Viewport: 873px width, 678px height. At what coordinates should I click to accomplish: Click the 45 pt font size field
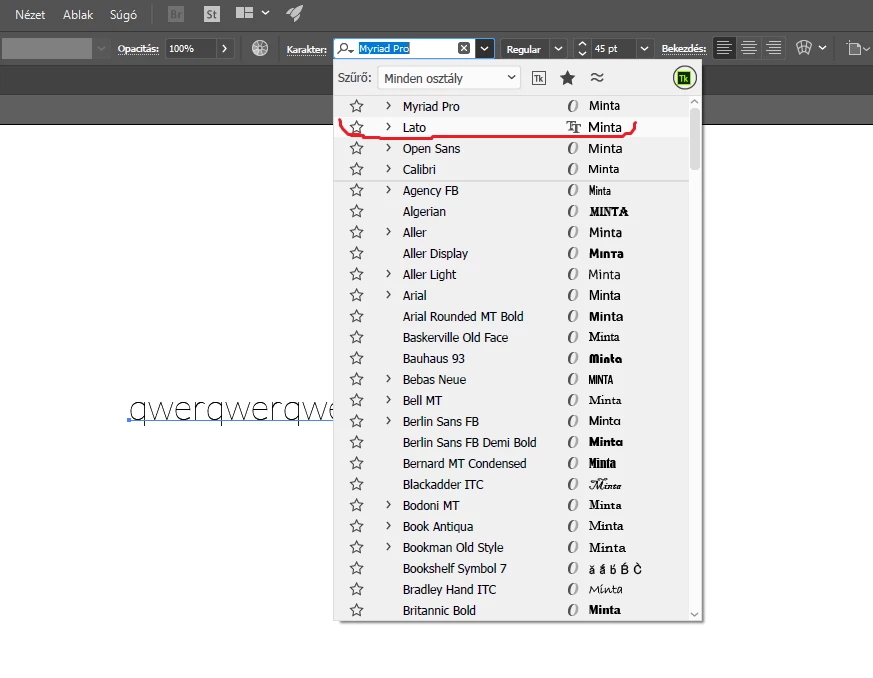point(612,48)
